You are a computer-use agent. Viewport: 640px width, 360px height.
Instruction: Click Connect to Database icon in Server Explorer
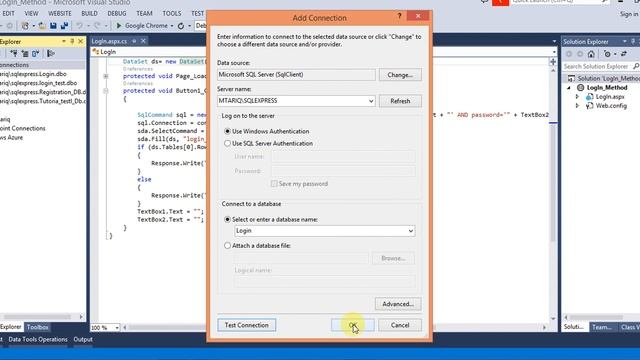pos(13,53)
